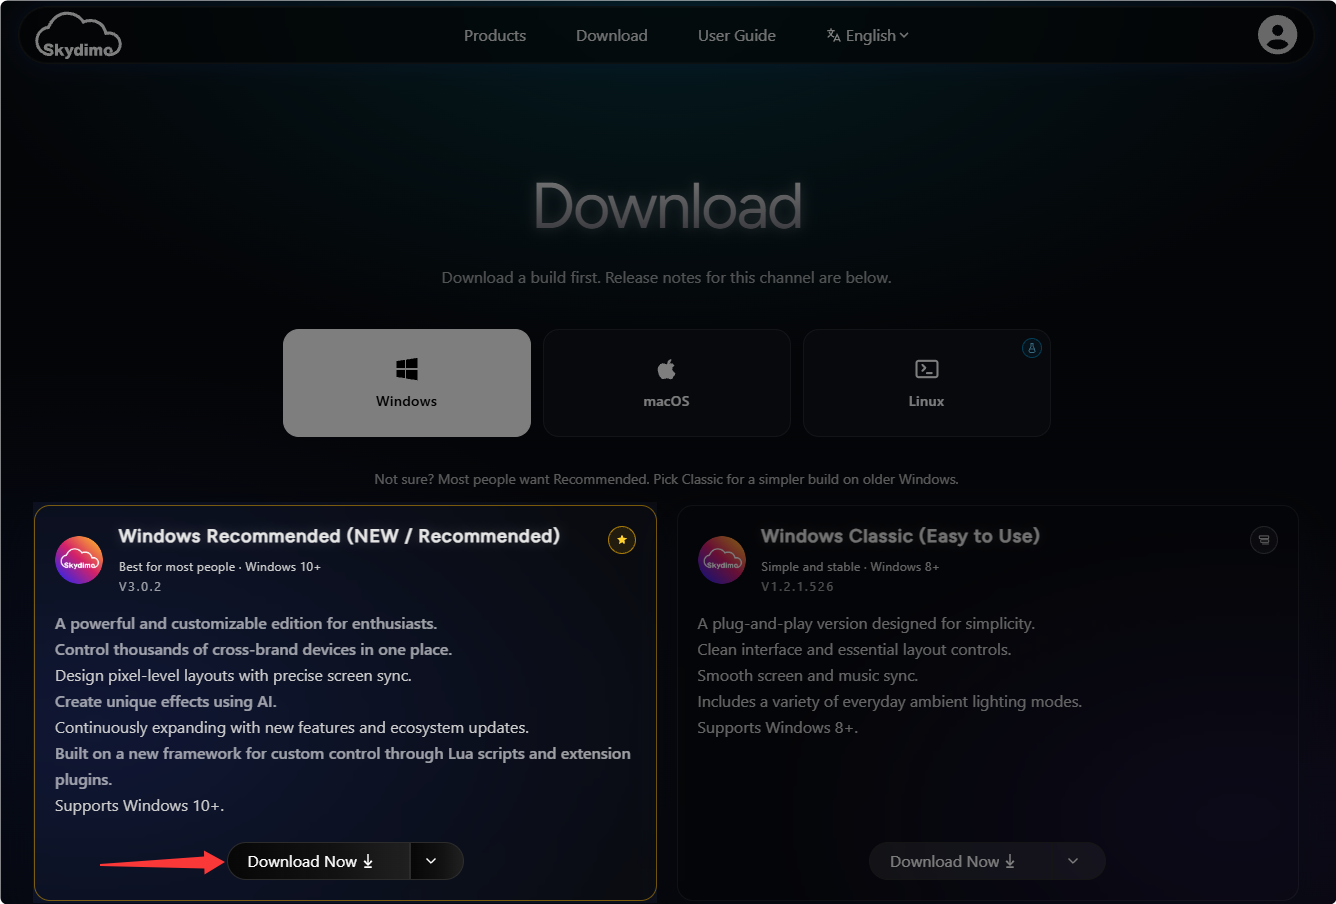
Task: Click the badge icon on the Linux tab
Action: [1032, 348]
